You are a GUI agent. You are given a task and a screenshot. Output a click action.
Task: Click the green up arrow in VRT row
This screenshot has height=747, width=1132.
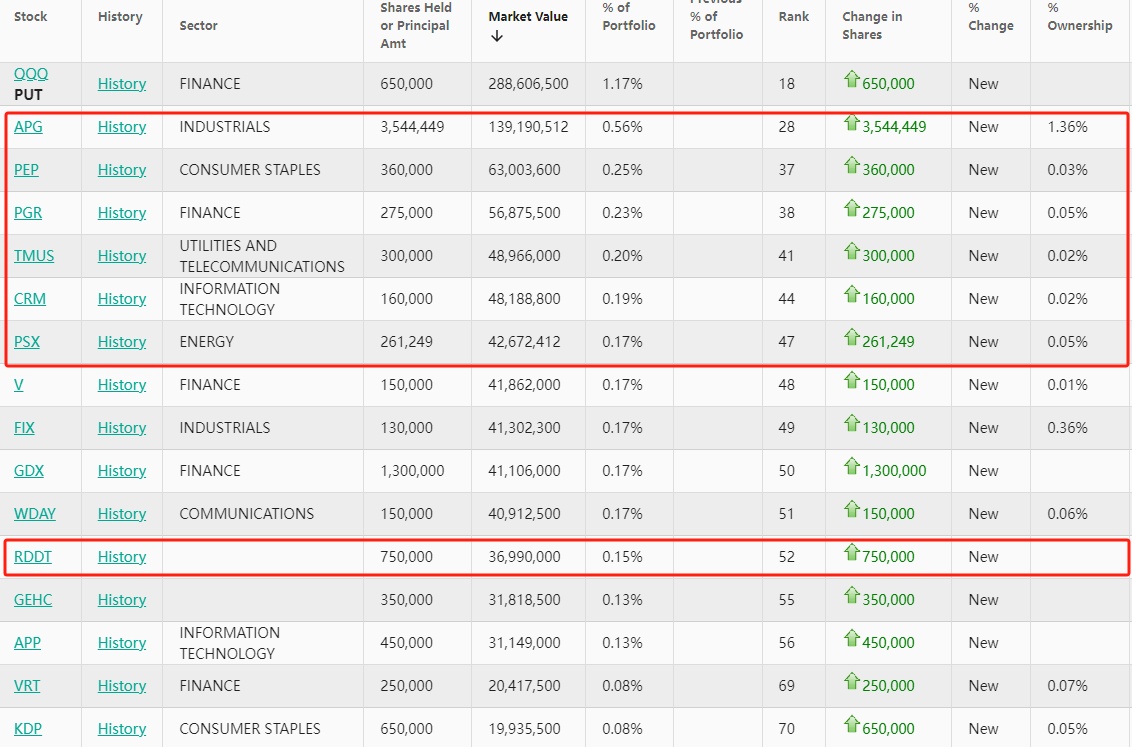[x=852, y=683]
